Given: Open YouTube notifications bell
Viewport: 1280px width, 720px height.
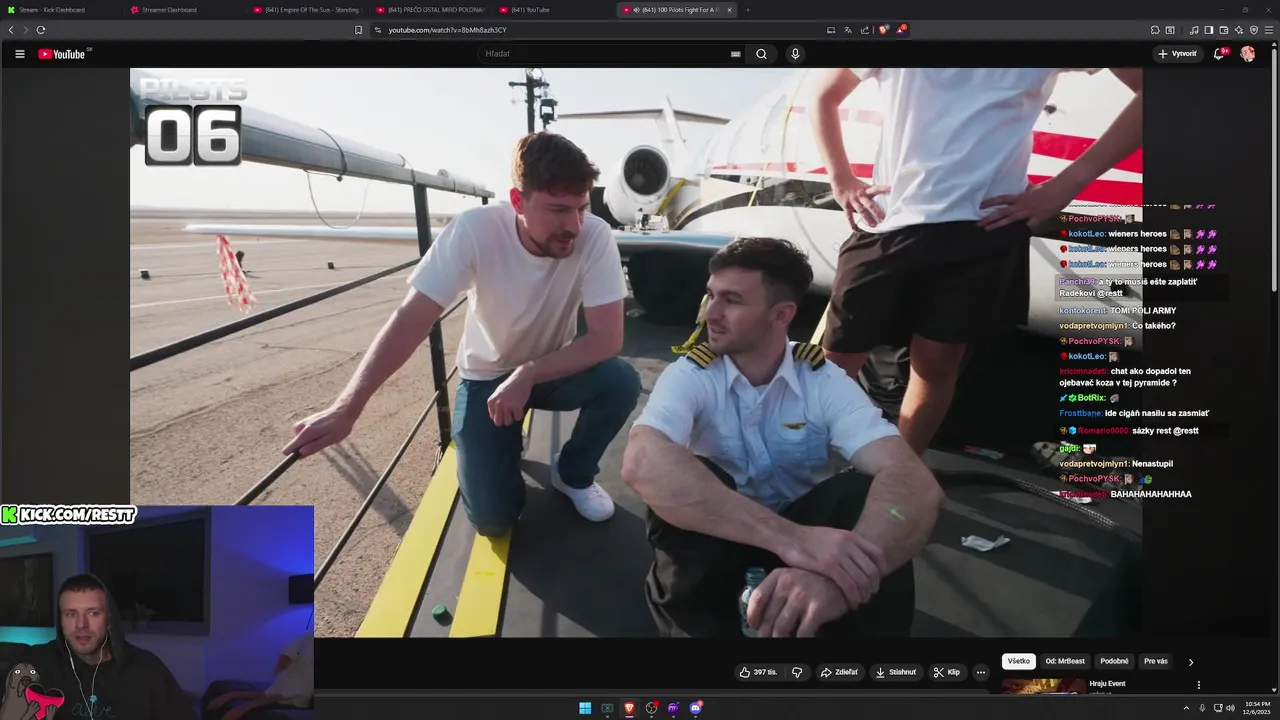Looking at the screenshot, I should (1219, 54).
